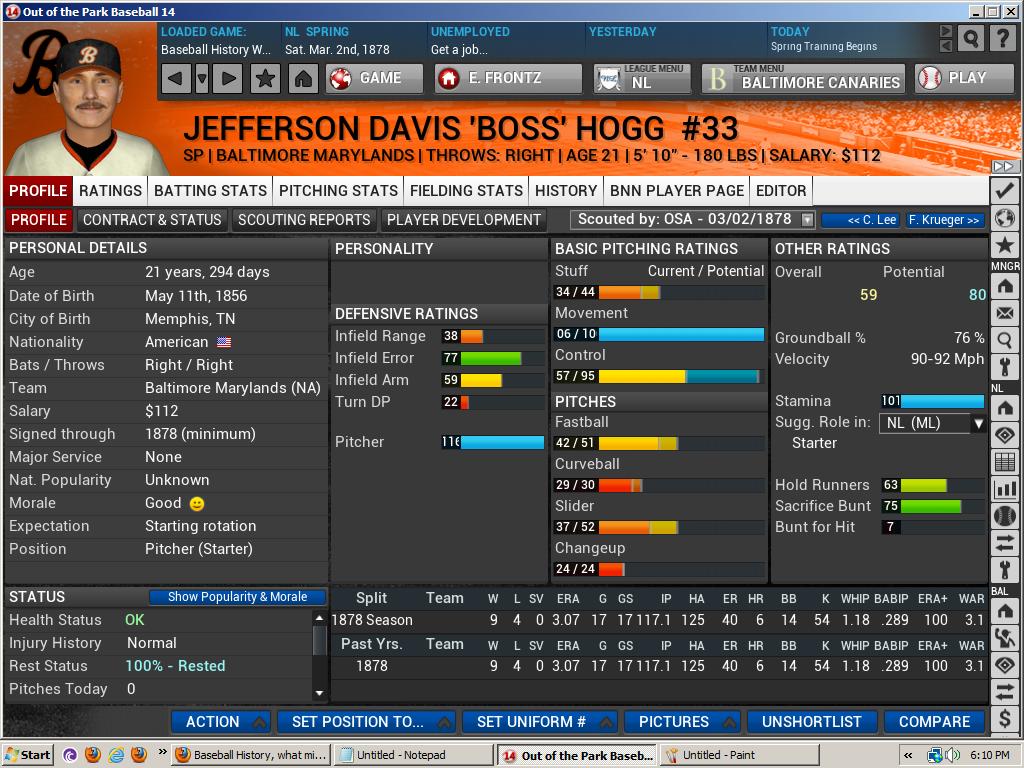1024x768 pixels.
Task: Open the search magnifier icon top right
Action: click(x=971, y=38)
